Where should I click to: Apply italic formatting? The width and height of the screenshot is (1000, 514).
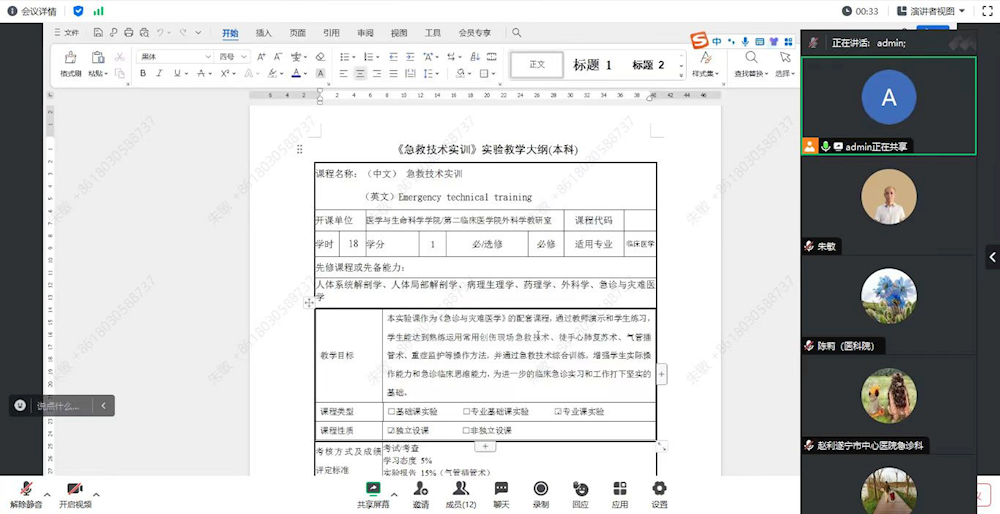(159, 73)
